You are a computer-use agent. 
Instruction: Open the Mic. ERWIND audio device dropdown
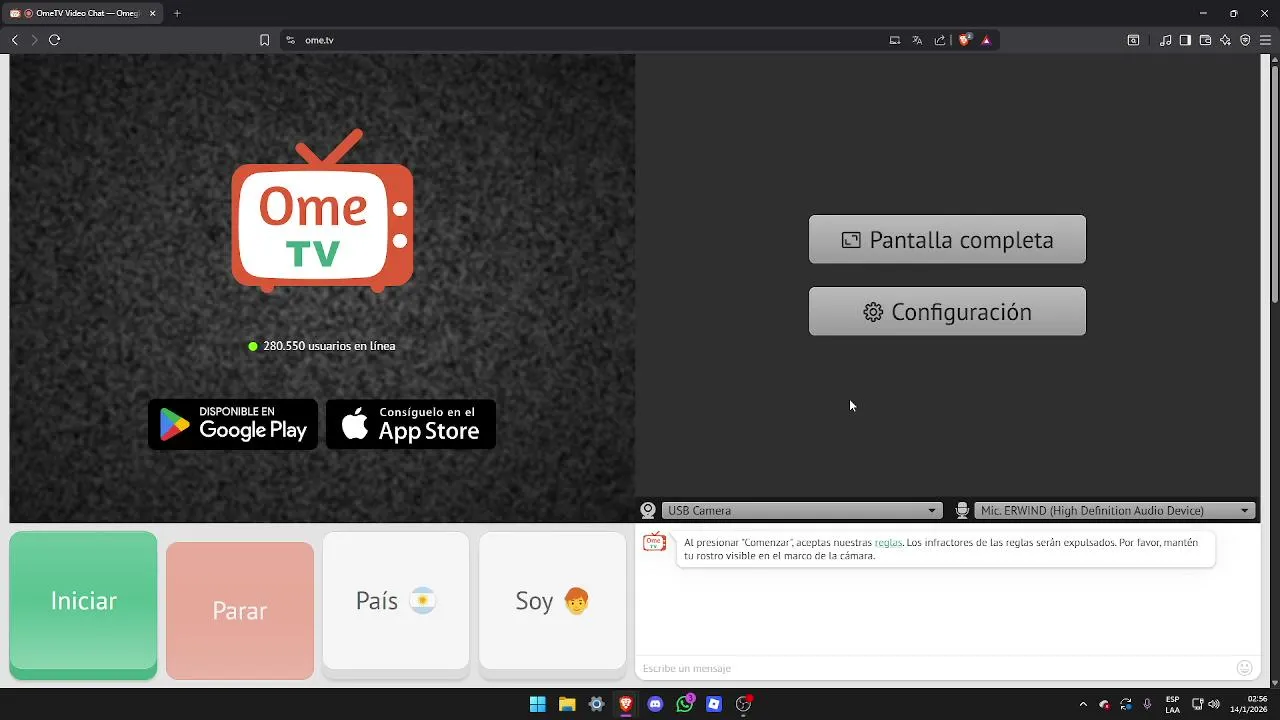point(1115,510)
